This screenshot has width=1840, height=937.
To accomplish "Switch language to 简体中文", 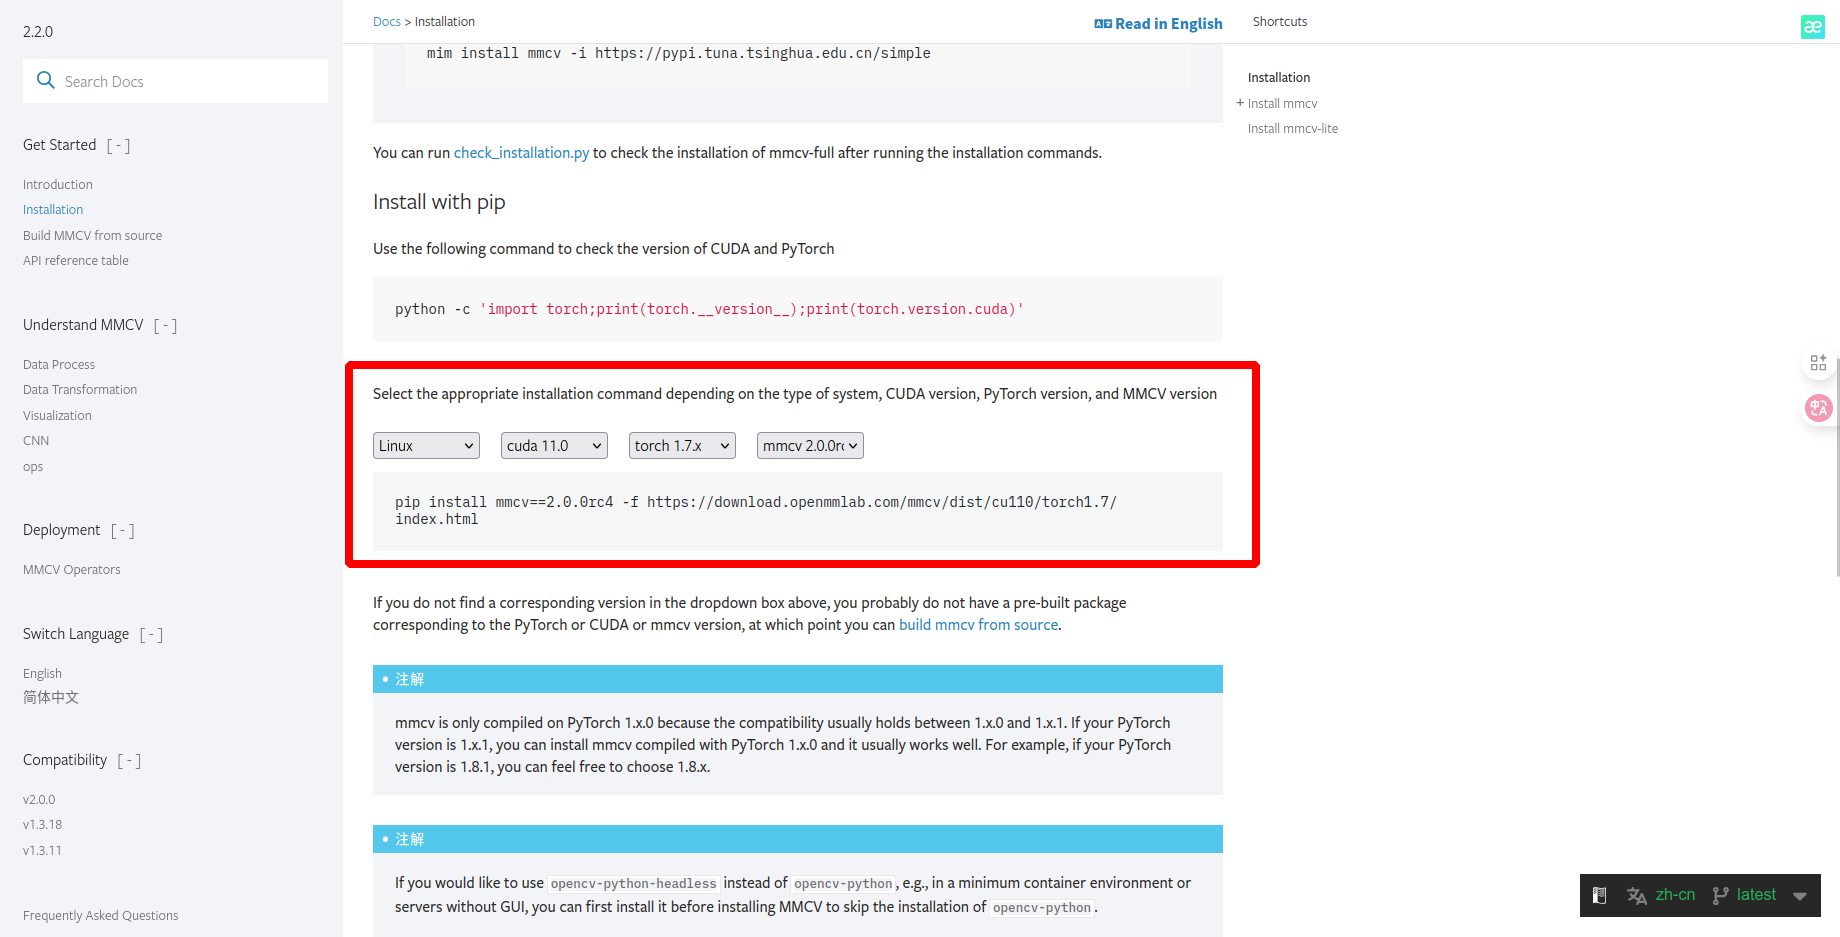I will [51, 698].
